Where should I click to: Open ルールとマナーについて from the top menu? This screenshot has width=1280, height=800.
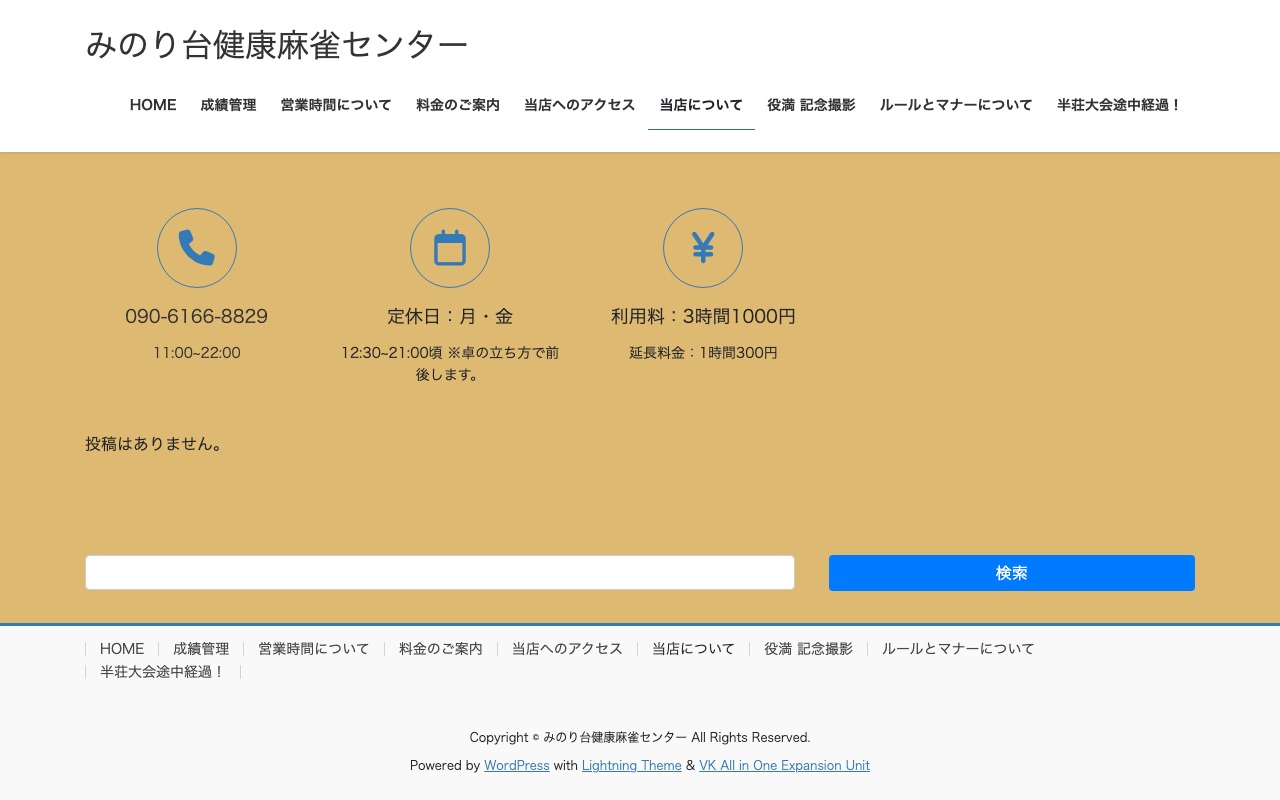point(955,104)
